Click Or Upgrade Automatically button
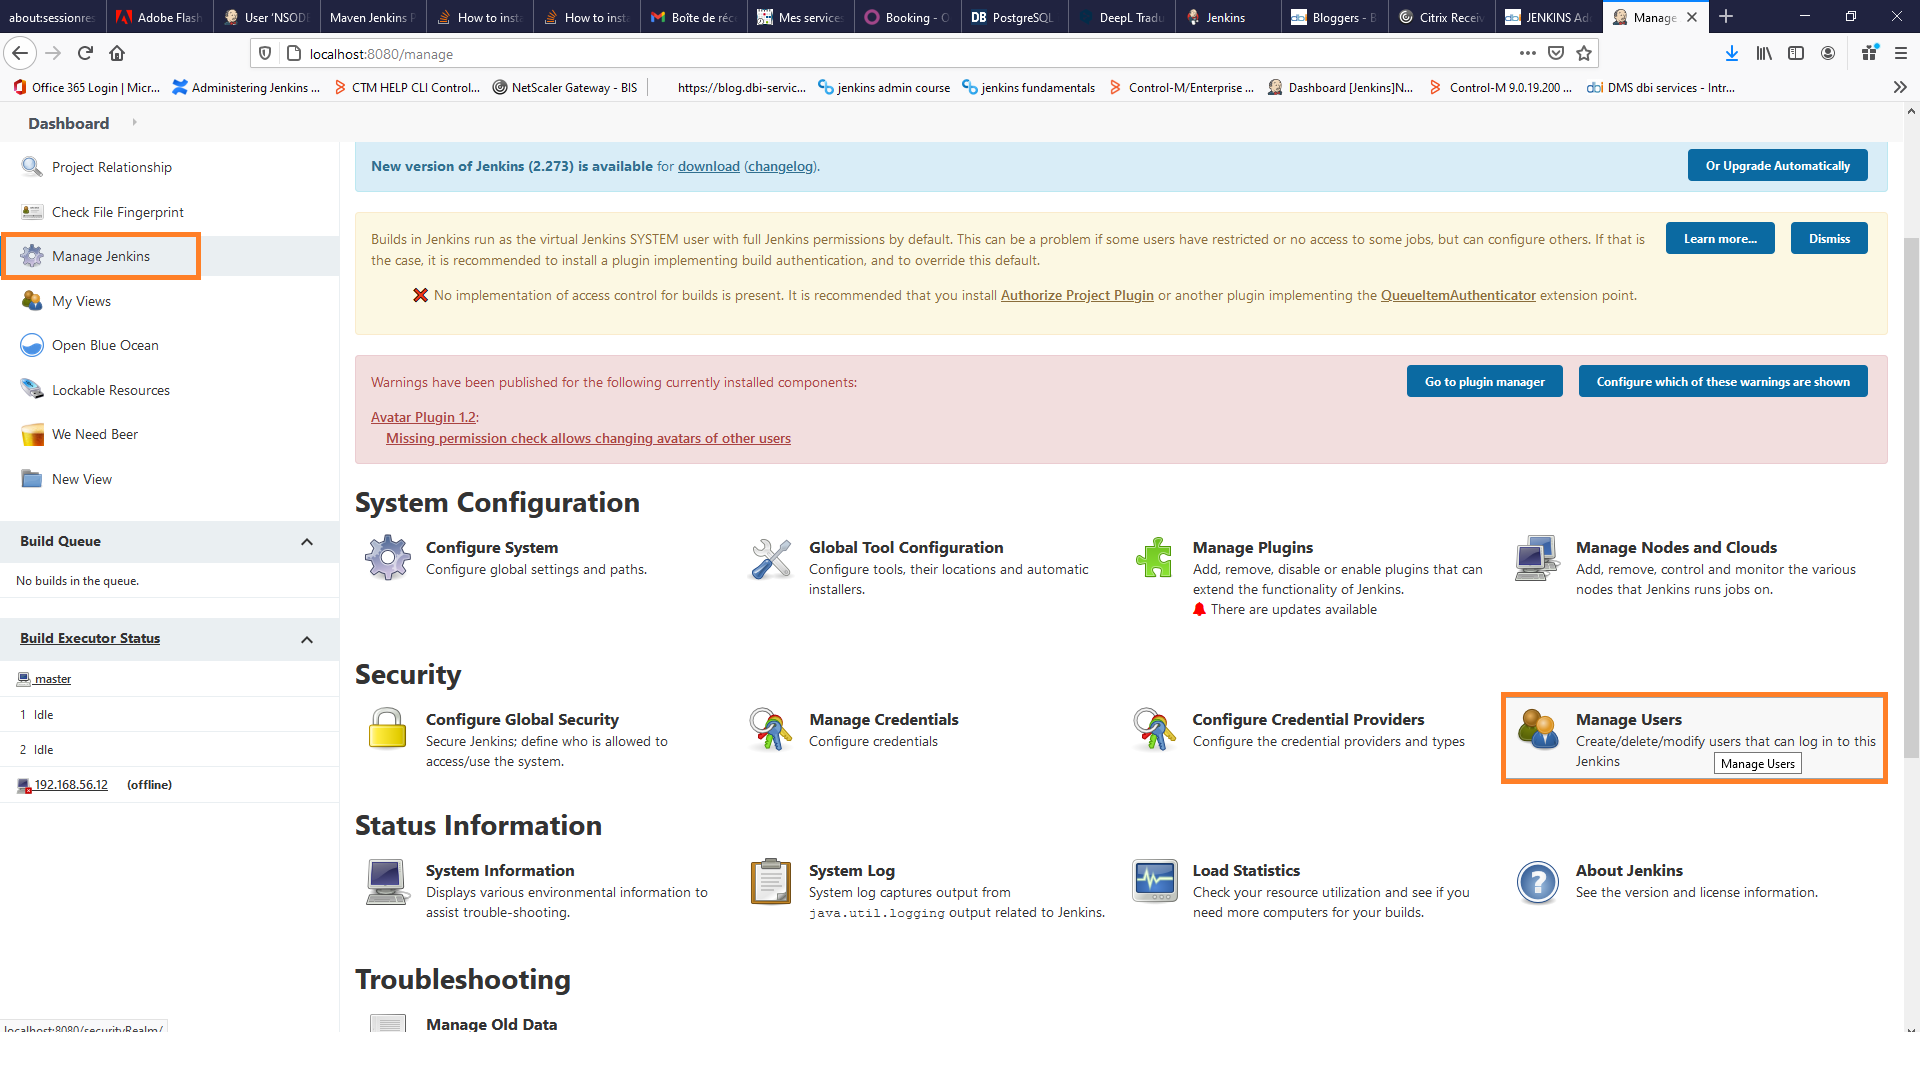 (x=1777, y=166)
